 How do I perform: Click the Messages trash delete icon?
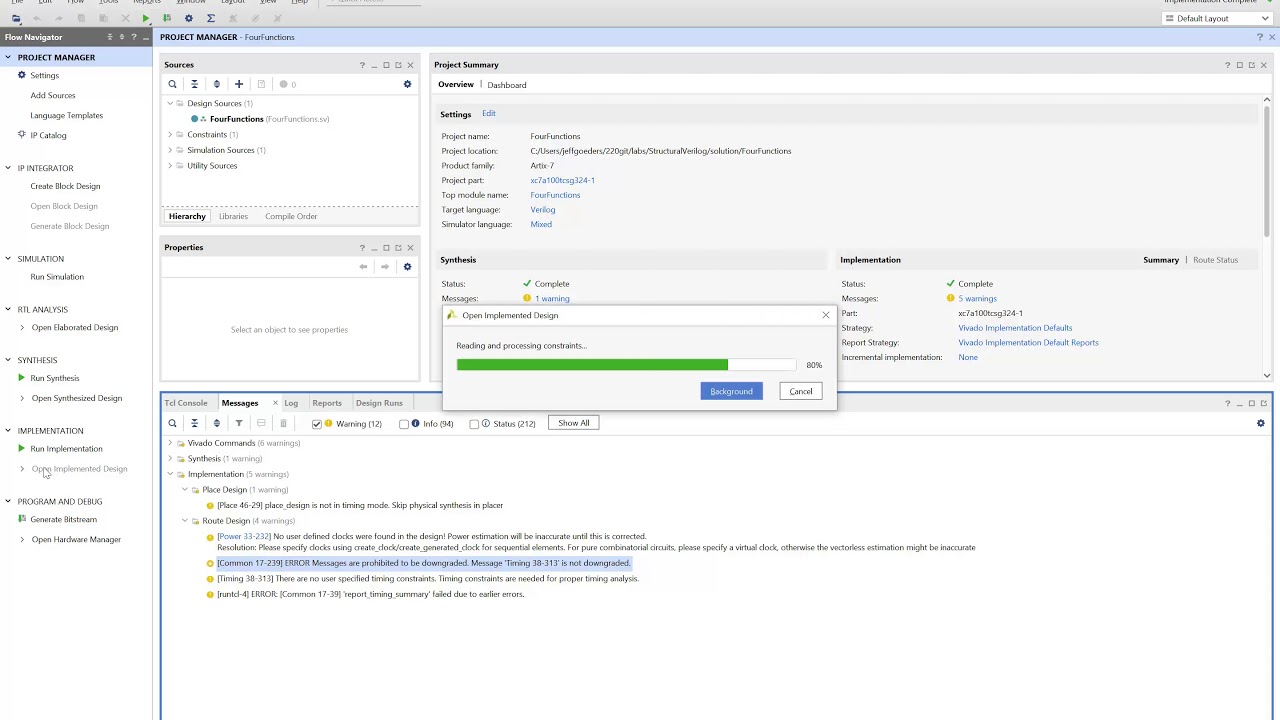(283, 423)
